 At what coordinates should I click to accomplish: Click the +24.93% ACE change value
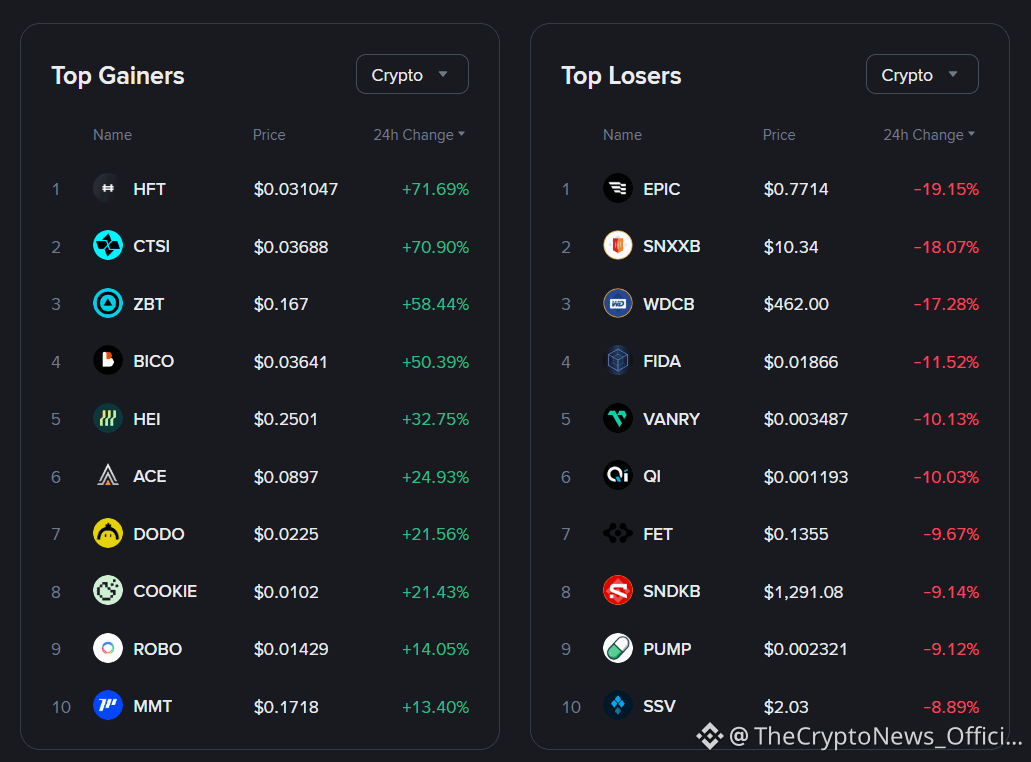(435, 477)
